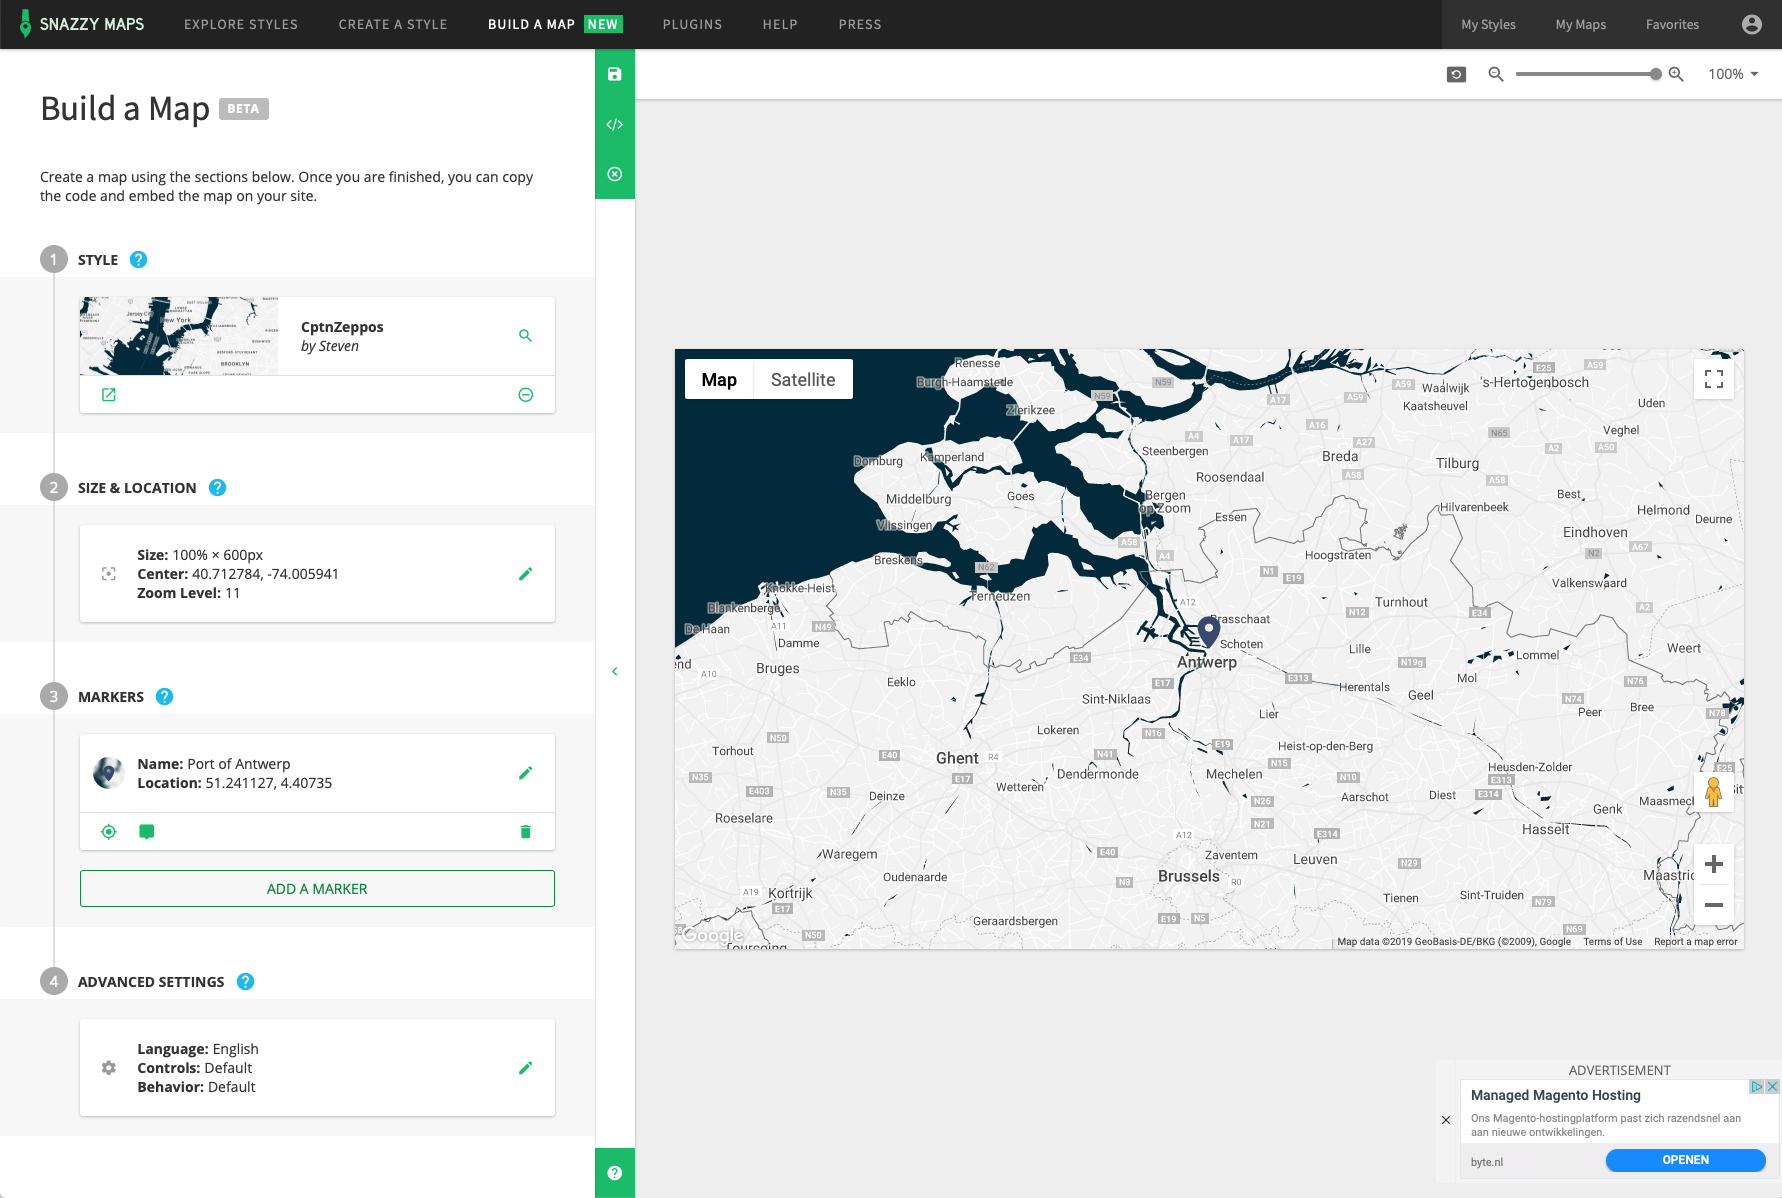Open the Terms of Use link
1782x1198 pixels.
click(1612, 941)
